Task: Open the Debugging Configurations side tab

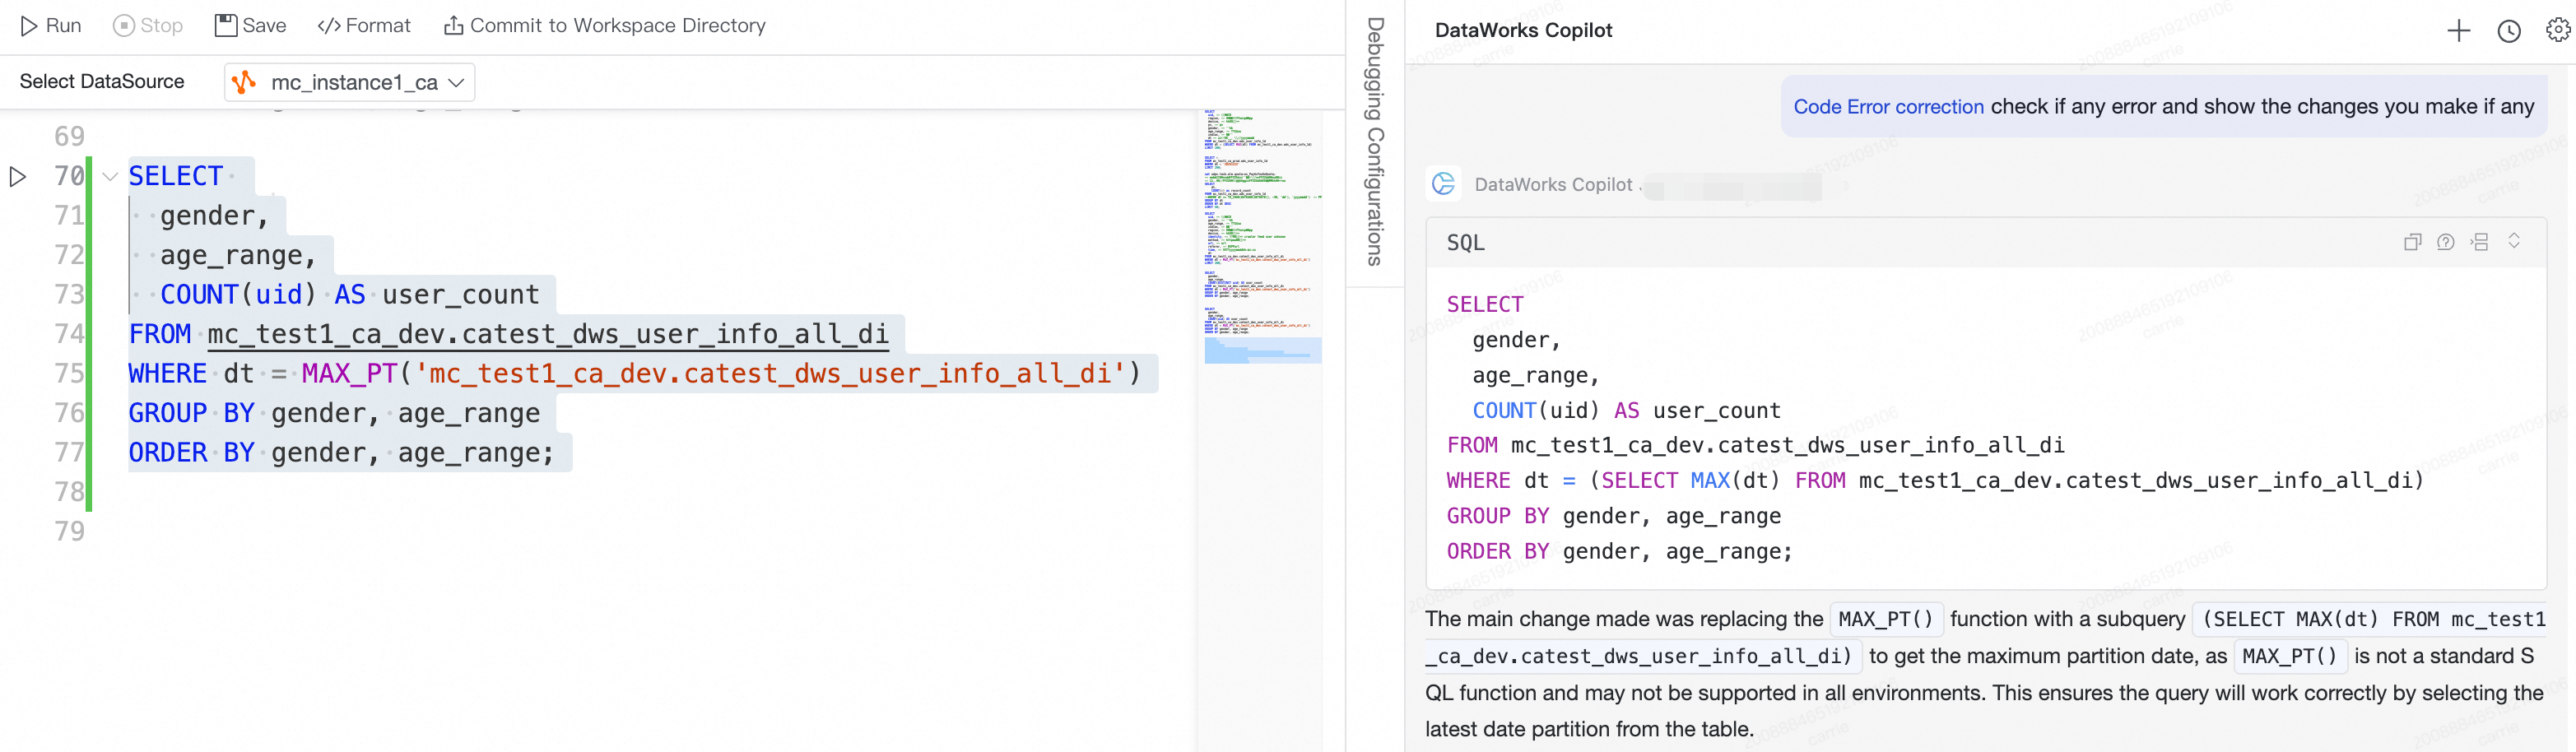Action: tap(1376, 141)
